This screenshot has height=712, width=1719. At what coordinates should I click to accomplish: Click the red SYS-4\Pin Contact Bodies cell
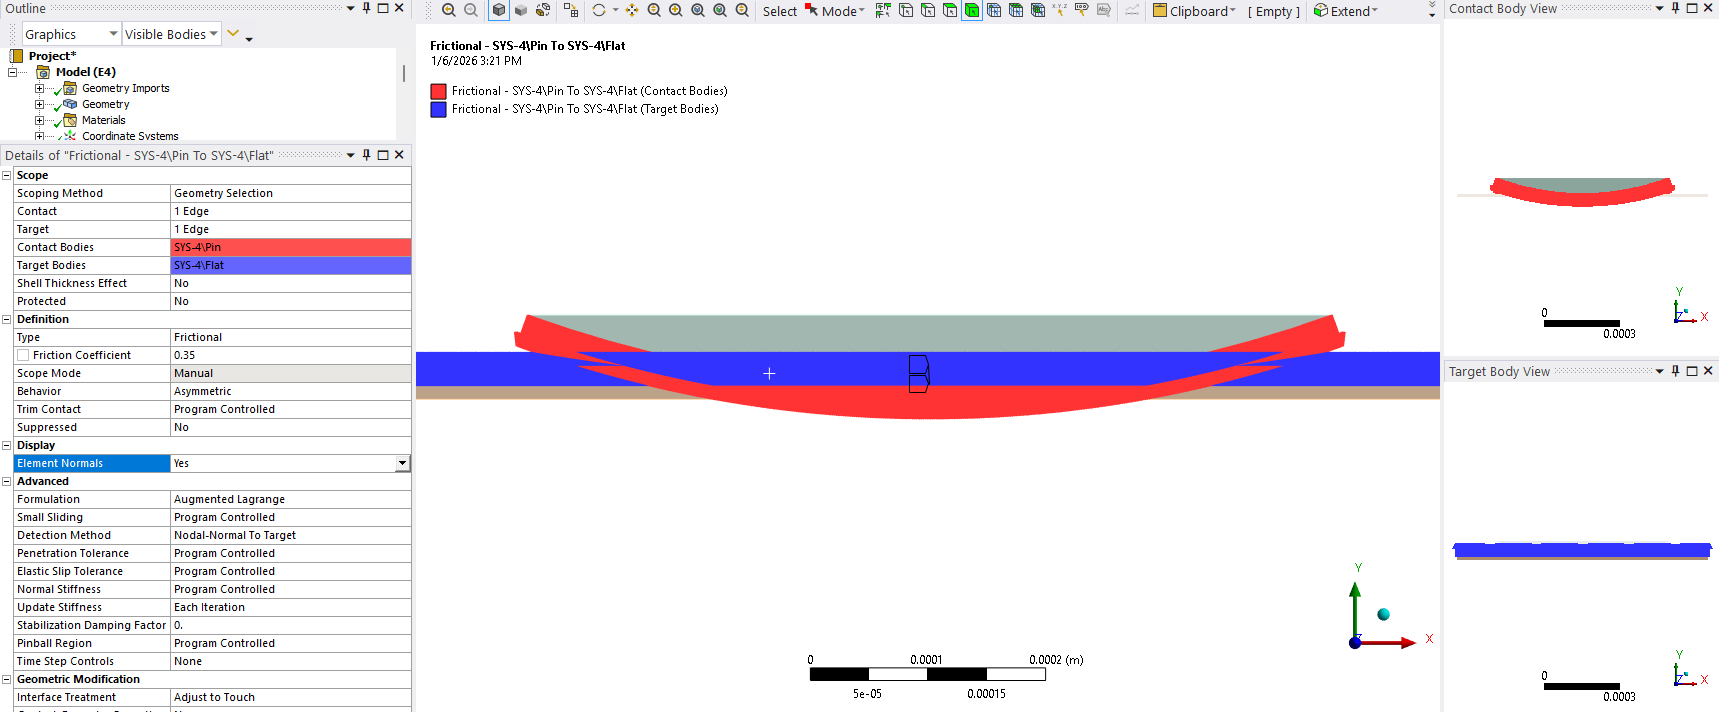291,247
